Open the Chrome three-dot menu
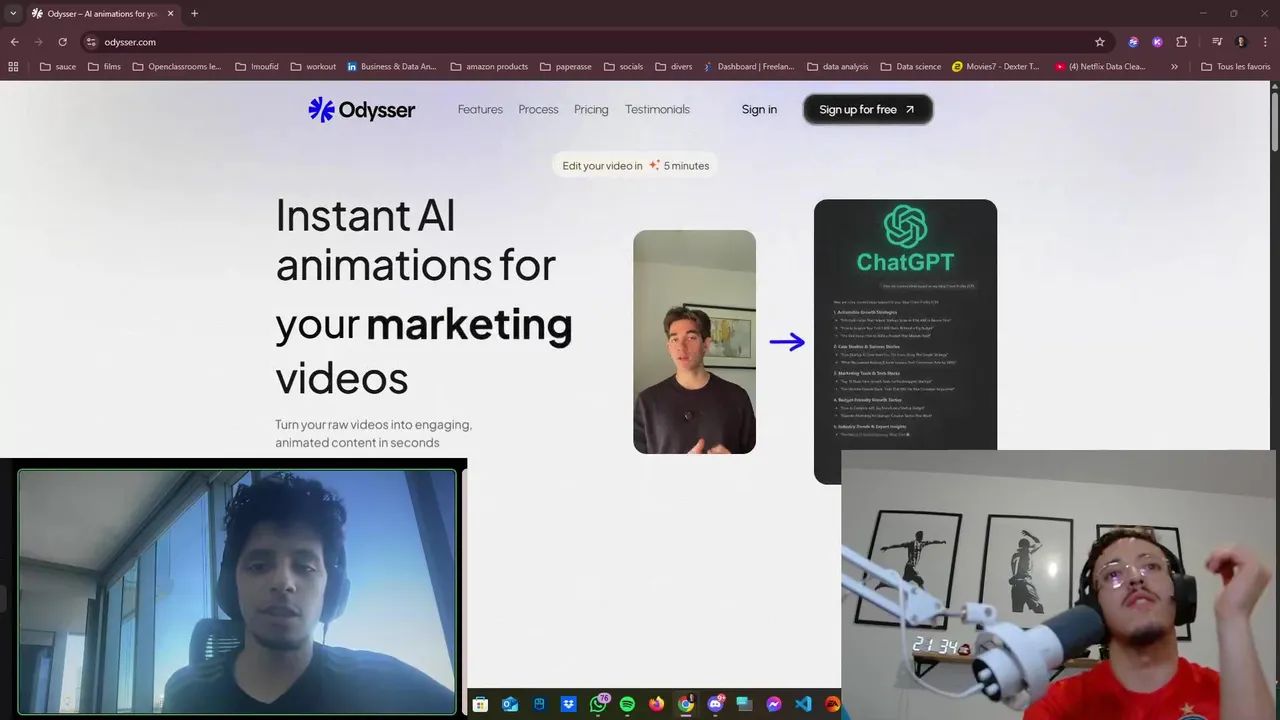This screenshot has width=1280, height=720. (1264, 42)
